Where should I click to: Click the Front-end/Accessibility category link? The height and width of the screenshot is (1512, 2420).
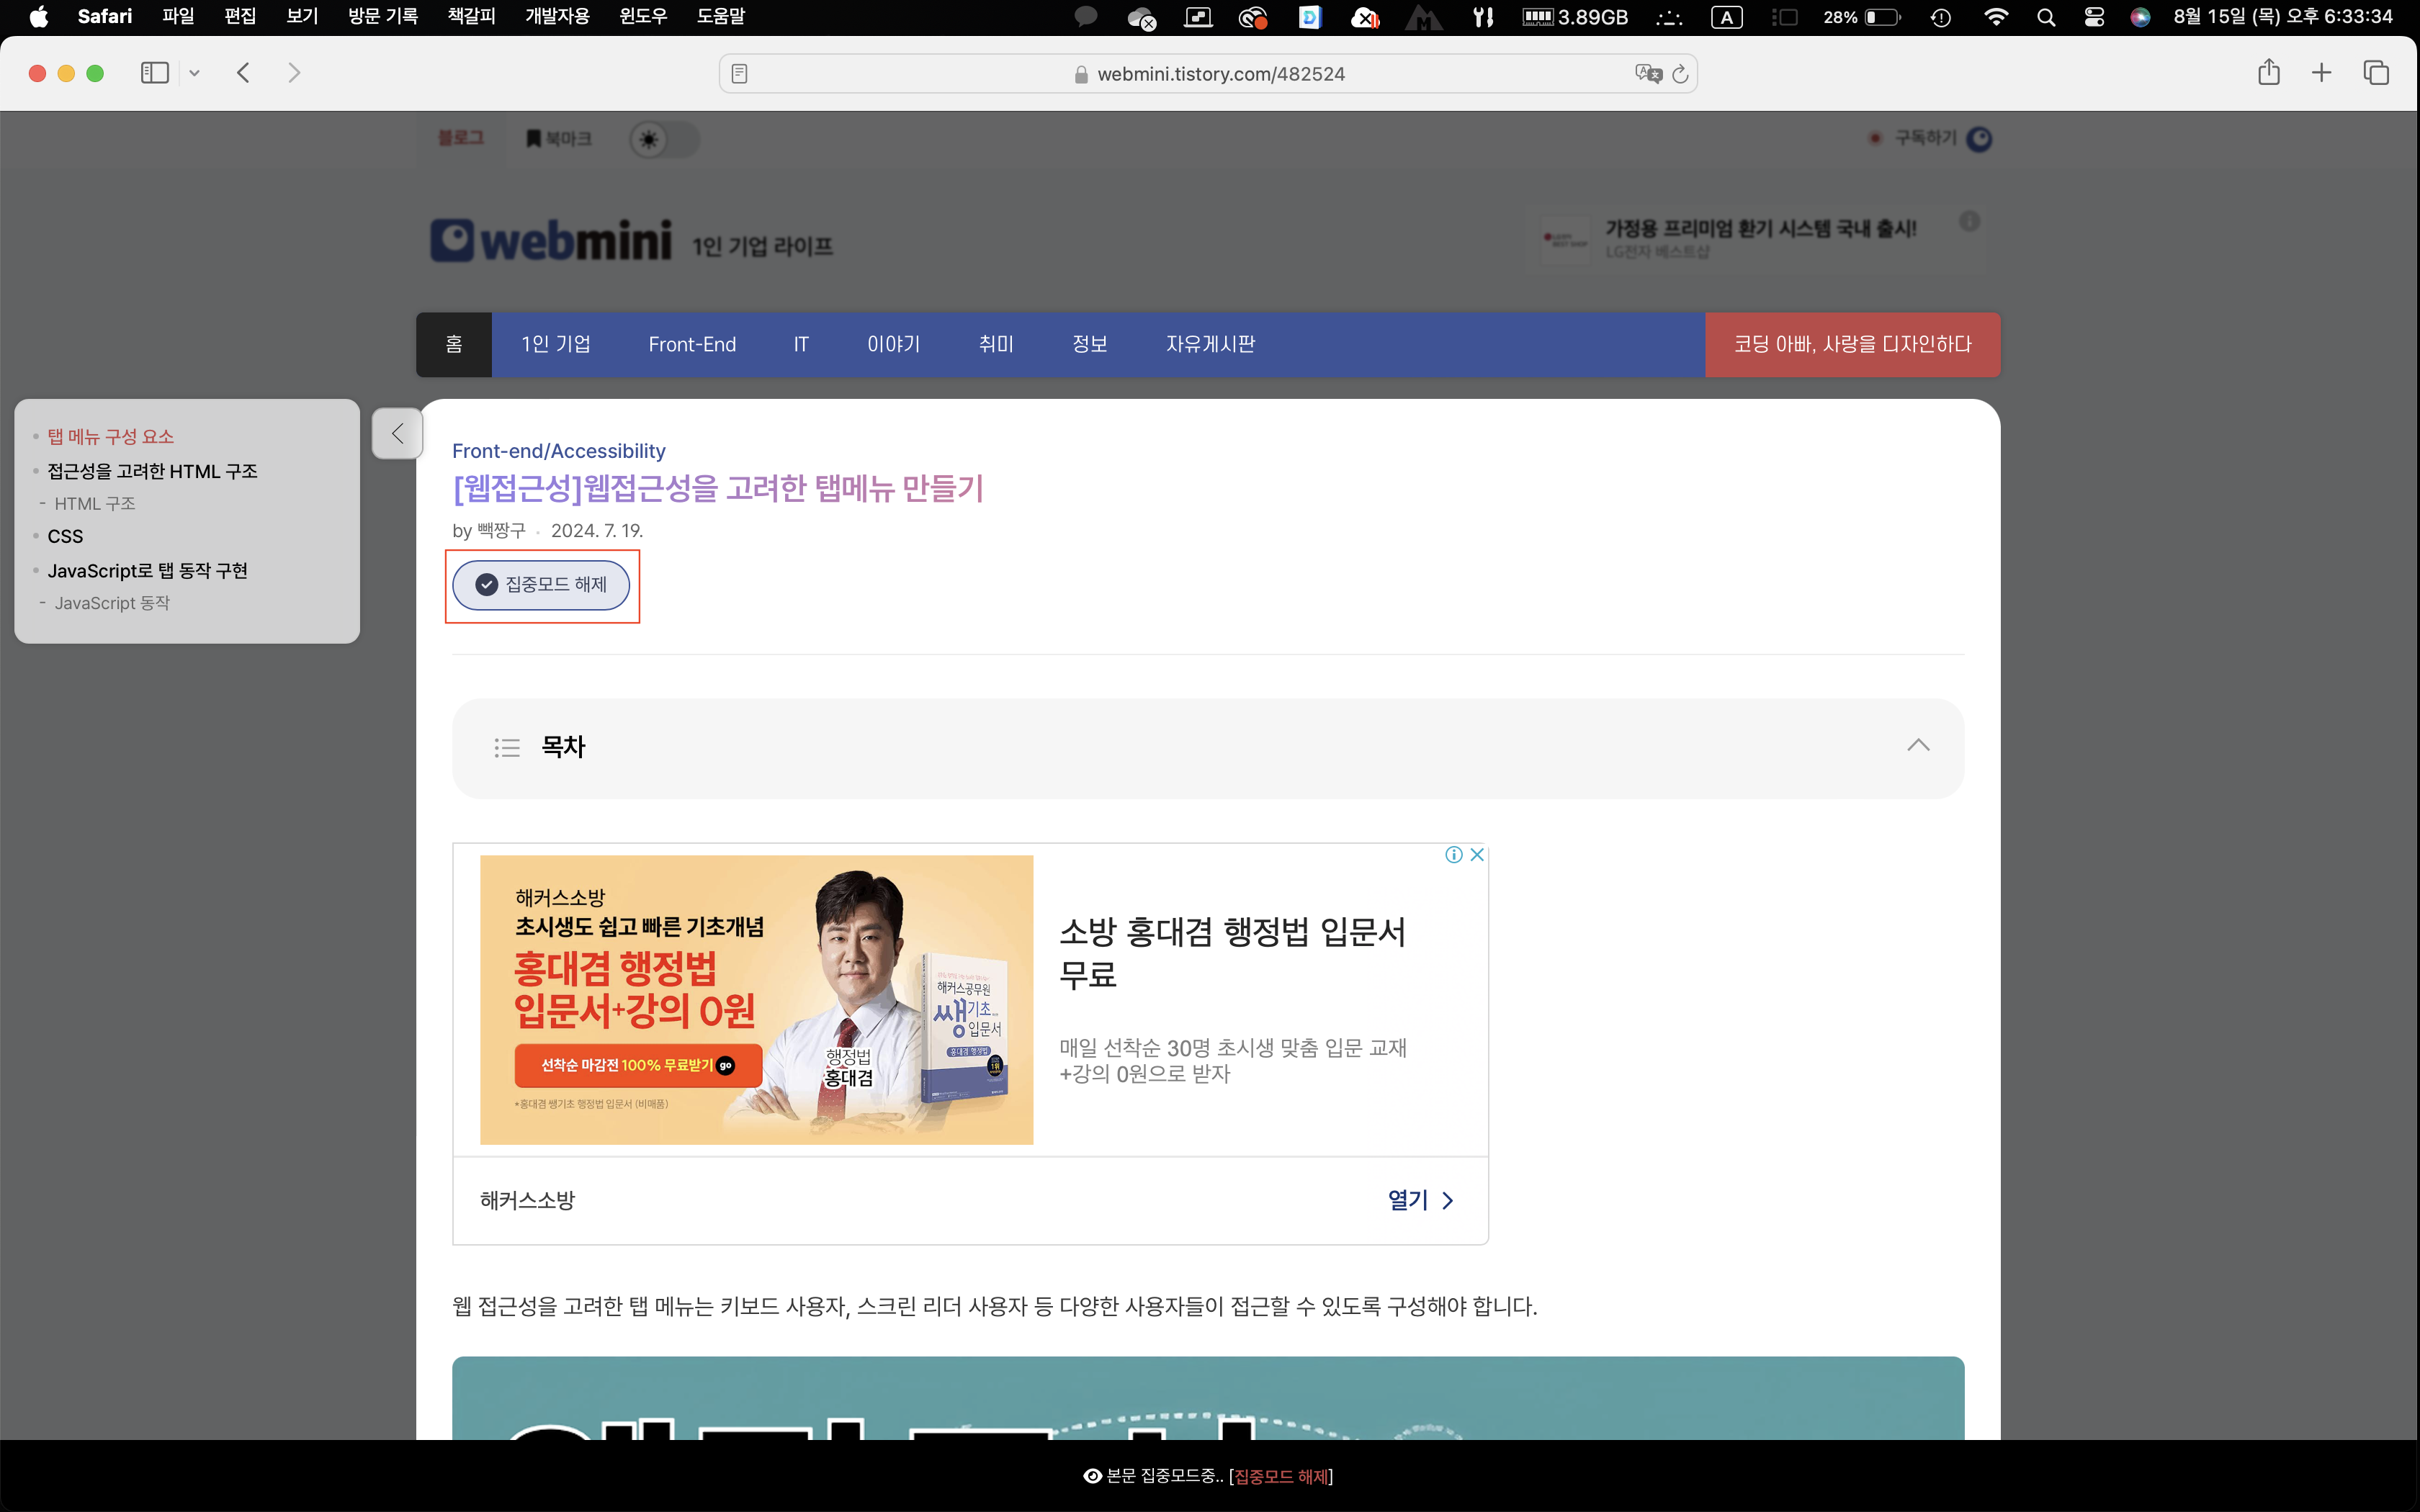point(558,451)
